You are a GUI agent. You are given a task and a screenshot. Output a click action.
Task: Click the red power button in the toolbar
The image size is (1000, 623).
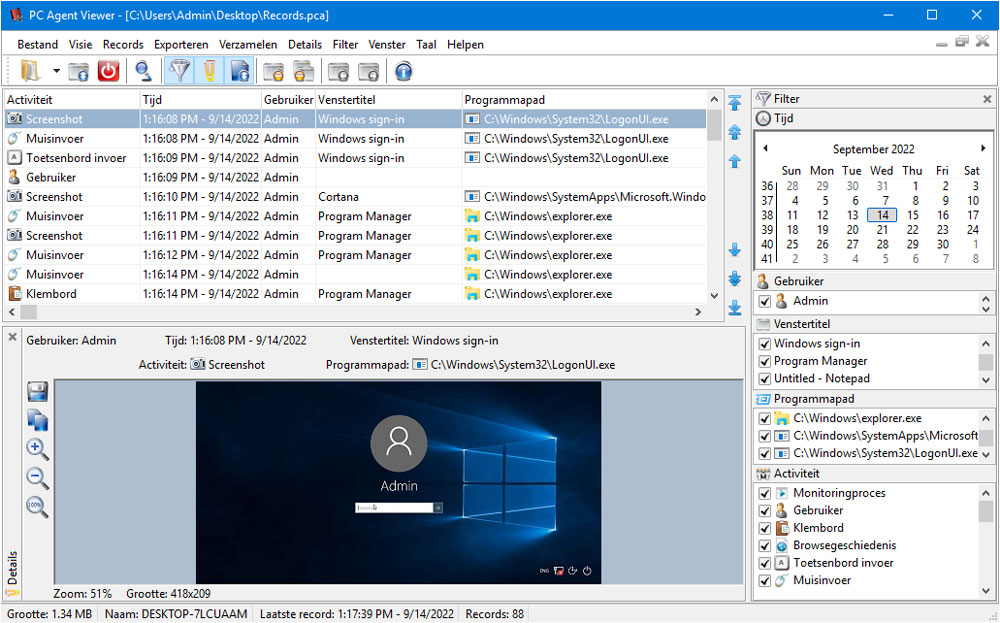pos(108,71)
